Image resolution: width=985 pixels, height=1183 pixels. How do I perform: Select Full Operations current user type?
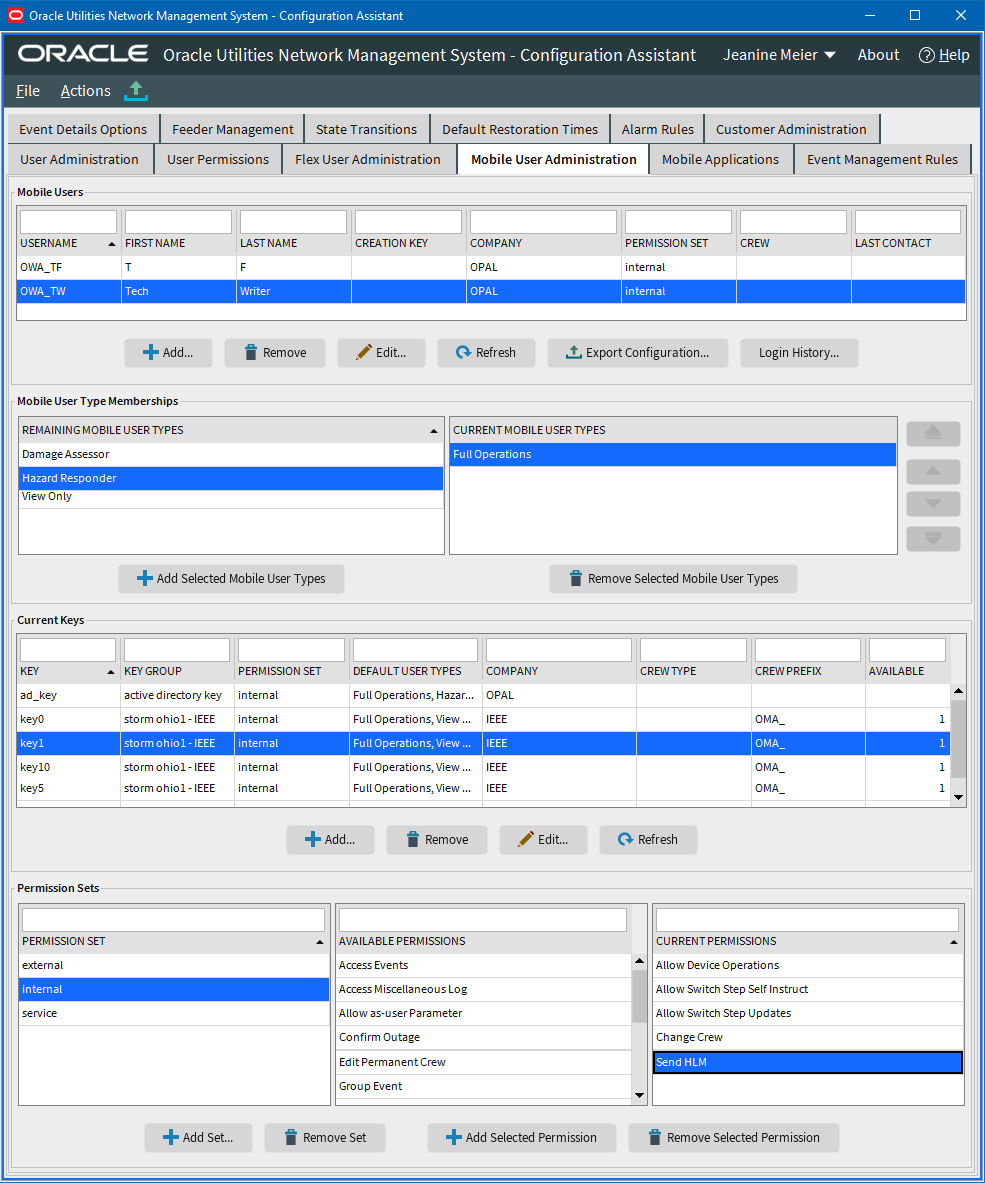point(673,454)
